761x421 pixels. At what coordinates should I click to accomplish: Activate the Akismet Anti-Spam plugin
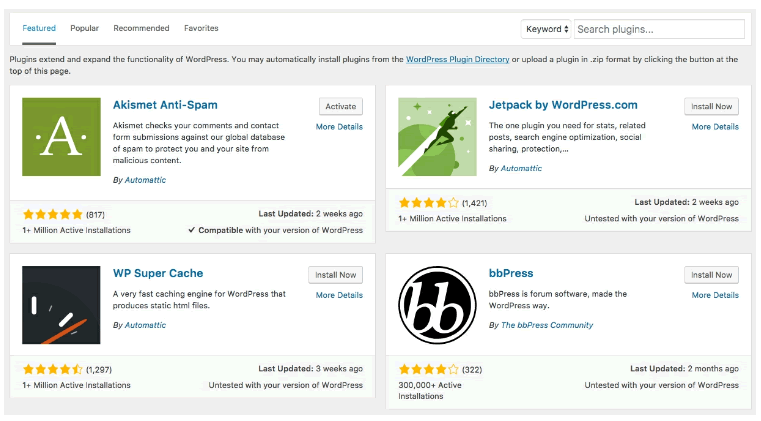(341, 106)
